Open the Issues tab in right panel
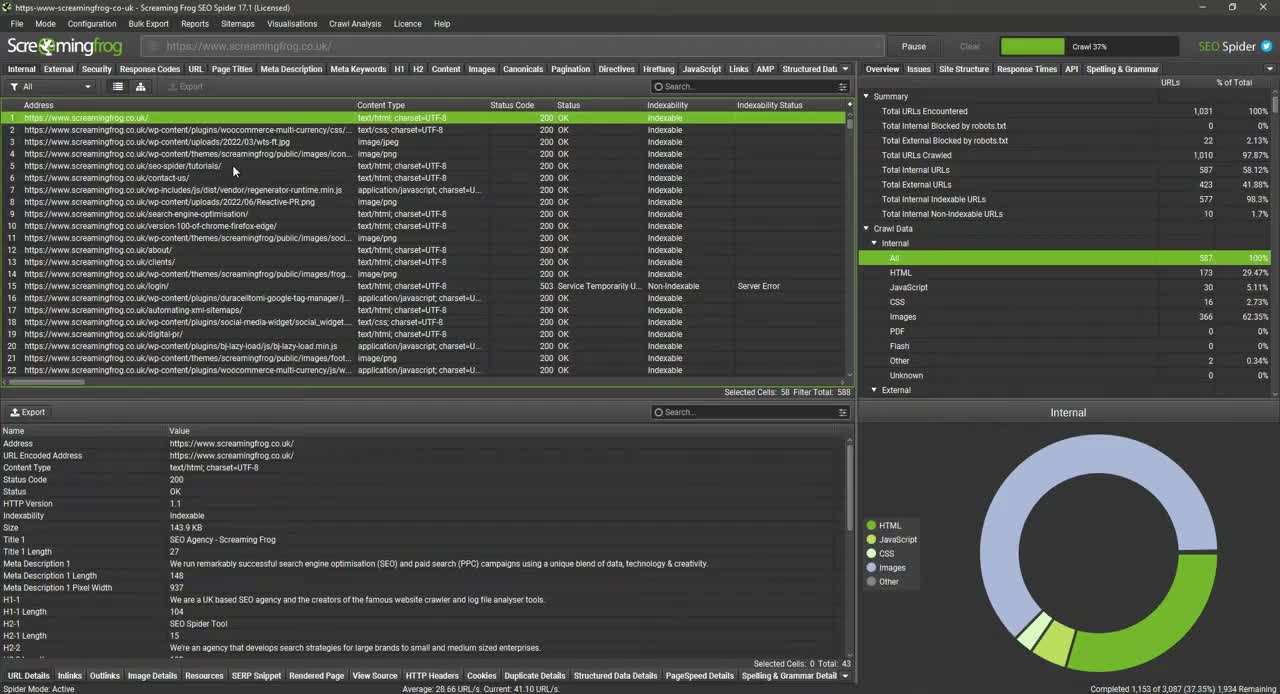The height and width of the screenshot is (694, 1280). [x=919, y=69]
